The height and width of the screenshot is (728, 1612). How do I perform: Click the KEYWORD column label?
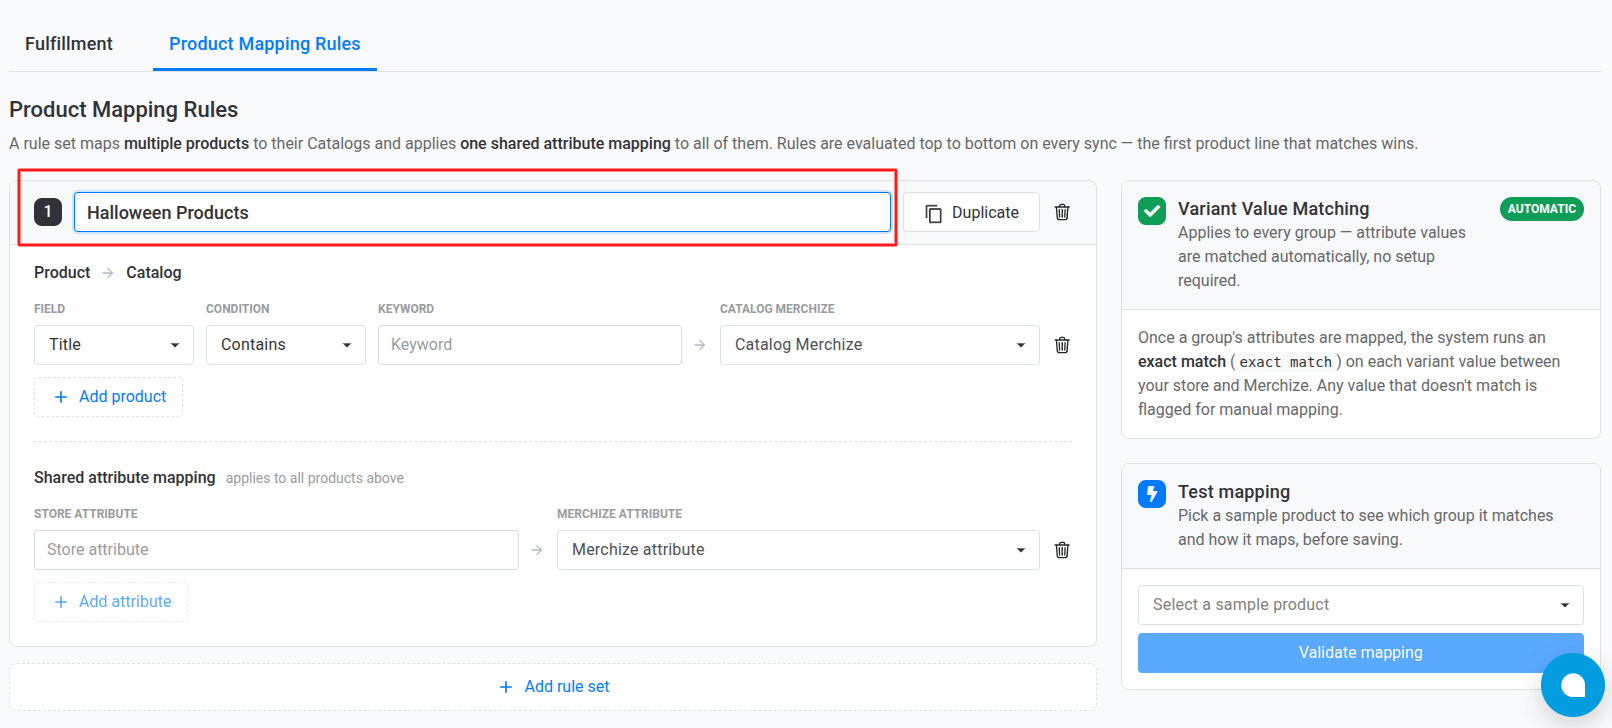406,309
